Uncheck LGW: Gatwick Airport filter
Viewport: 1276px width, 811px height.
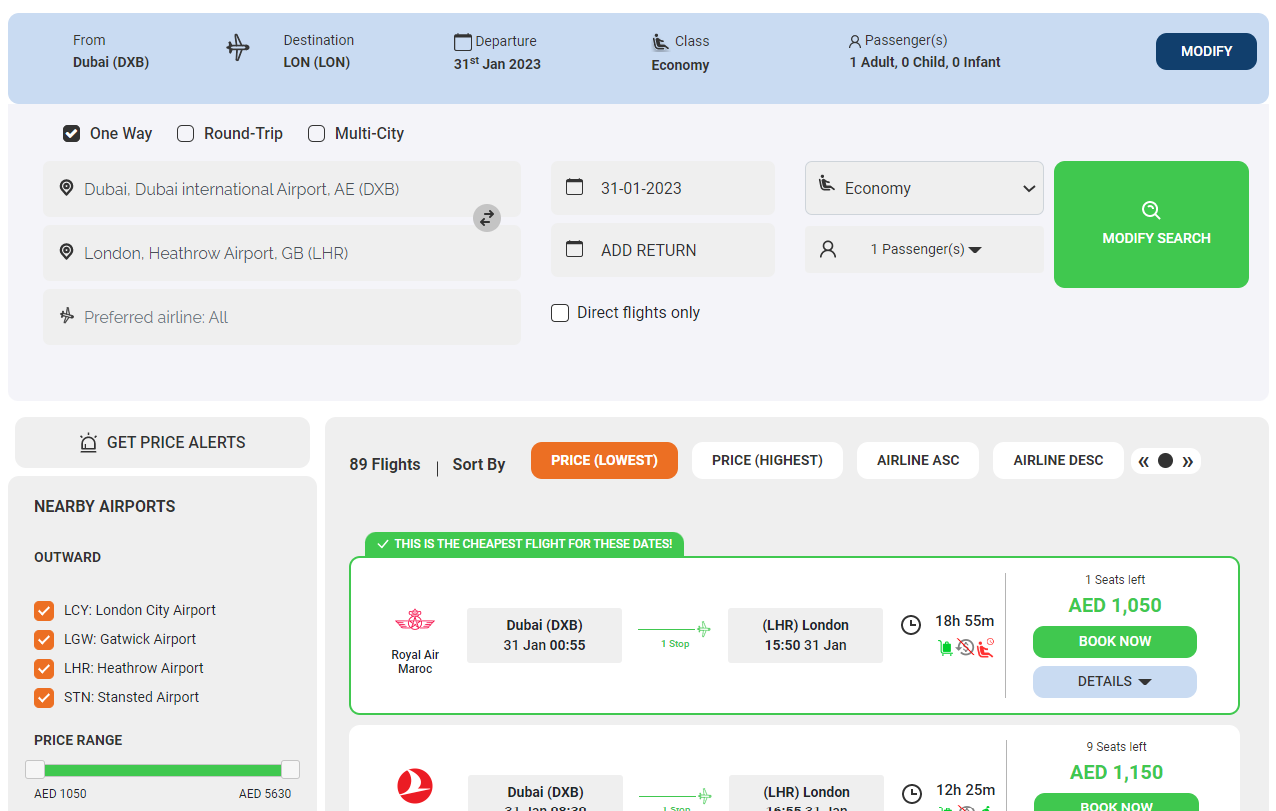coord(44,640)
